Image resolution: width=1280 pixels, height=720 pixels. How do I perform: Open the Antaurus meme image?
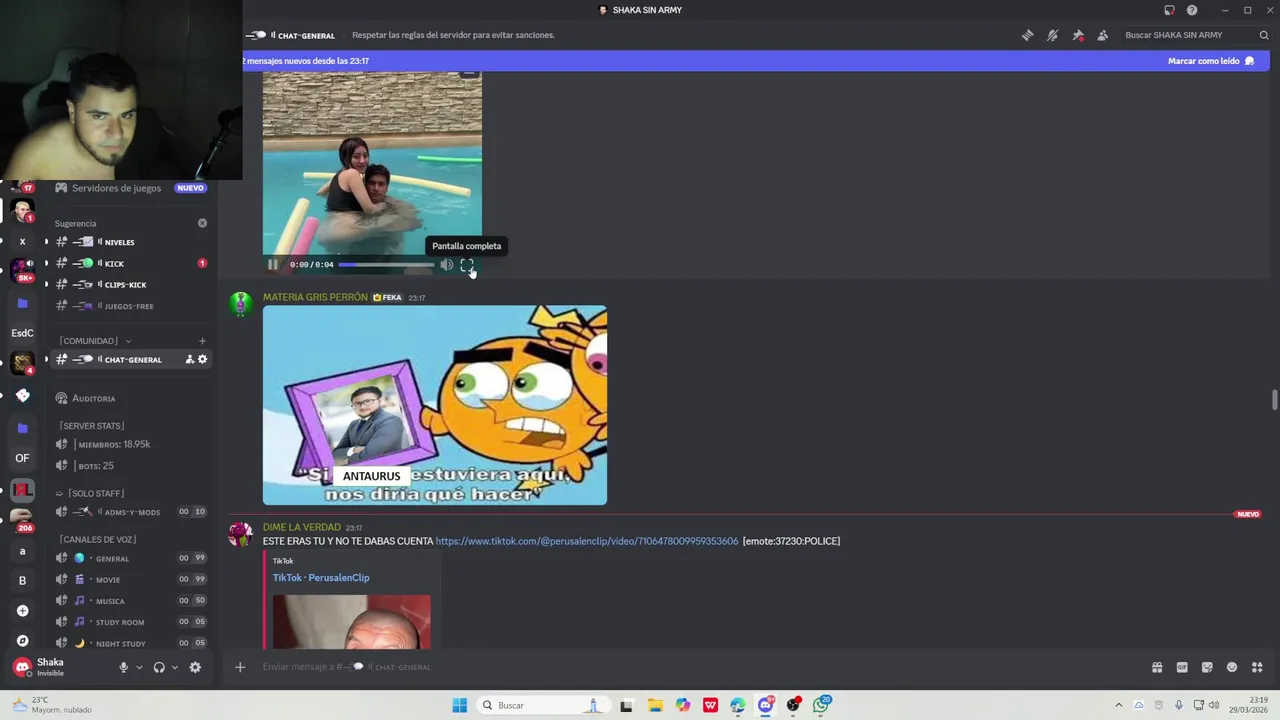pyautogui.click(x=435, y=405)
